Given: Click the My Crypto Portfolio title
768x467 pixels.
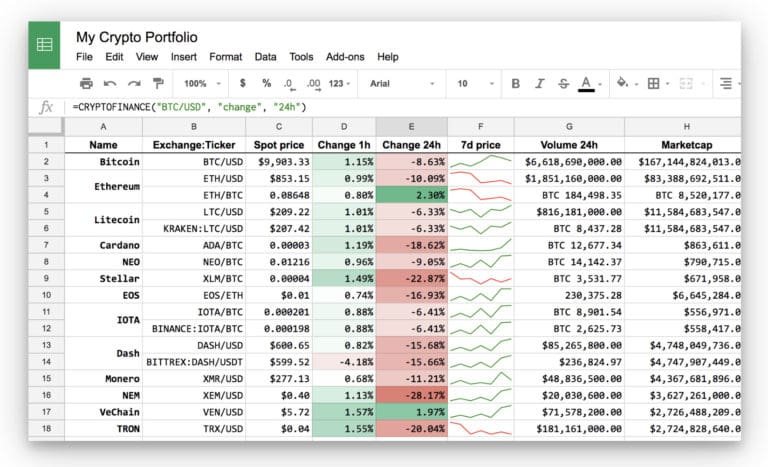Looking at the screenshot, I should click(x=136, y=37).
